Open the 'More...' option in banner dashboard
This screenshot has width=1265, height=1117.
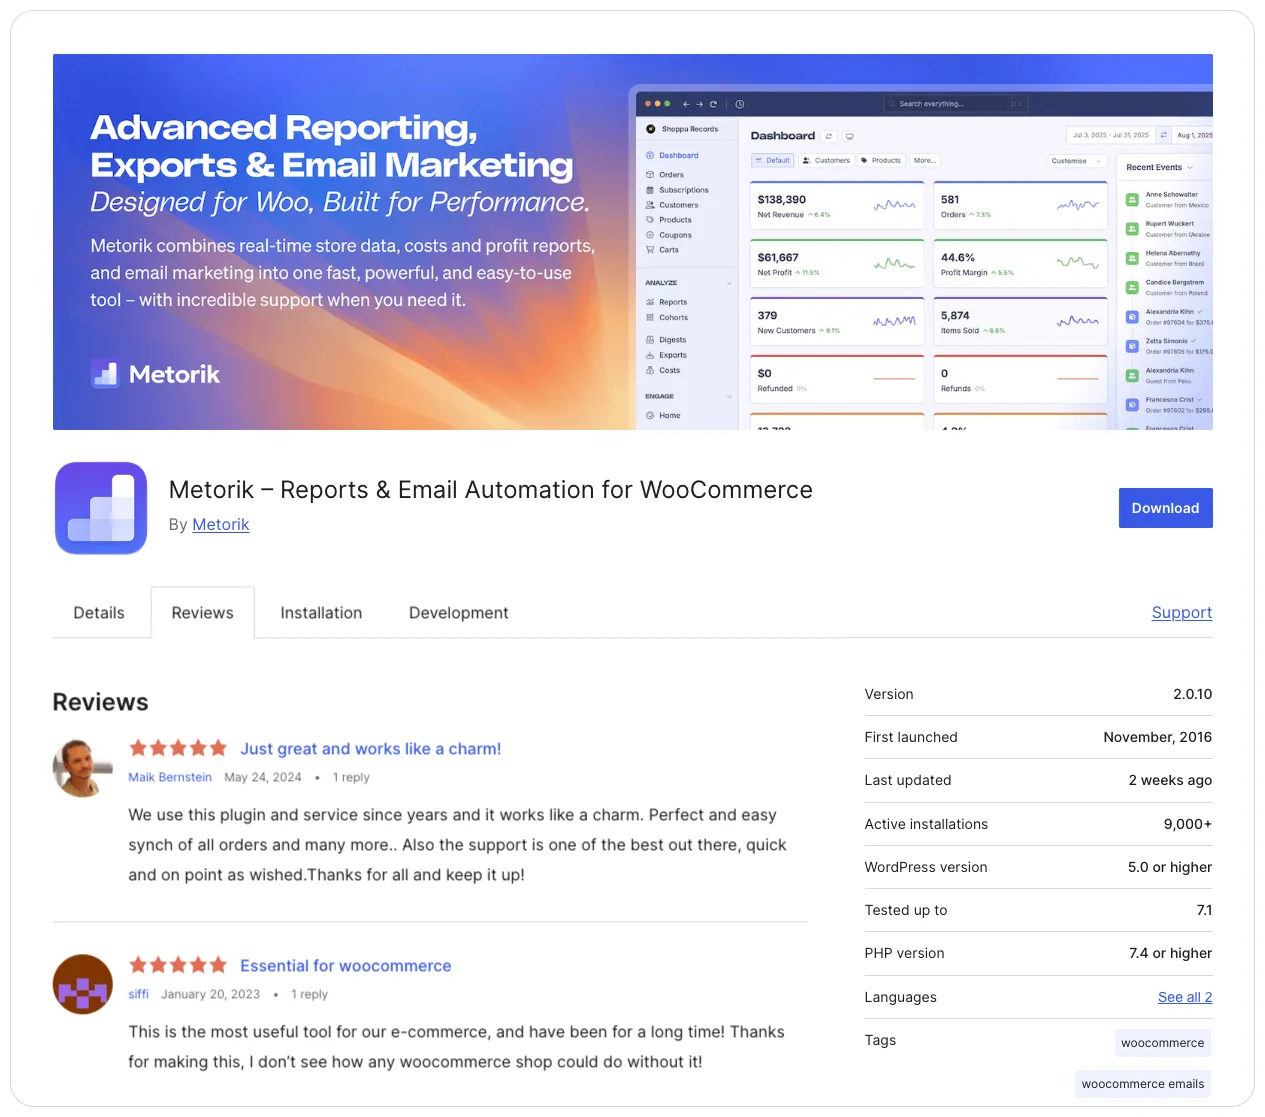click(x=925, y=160)
